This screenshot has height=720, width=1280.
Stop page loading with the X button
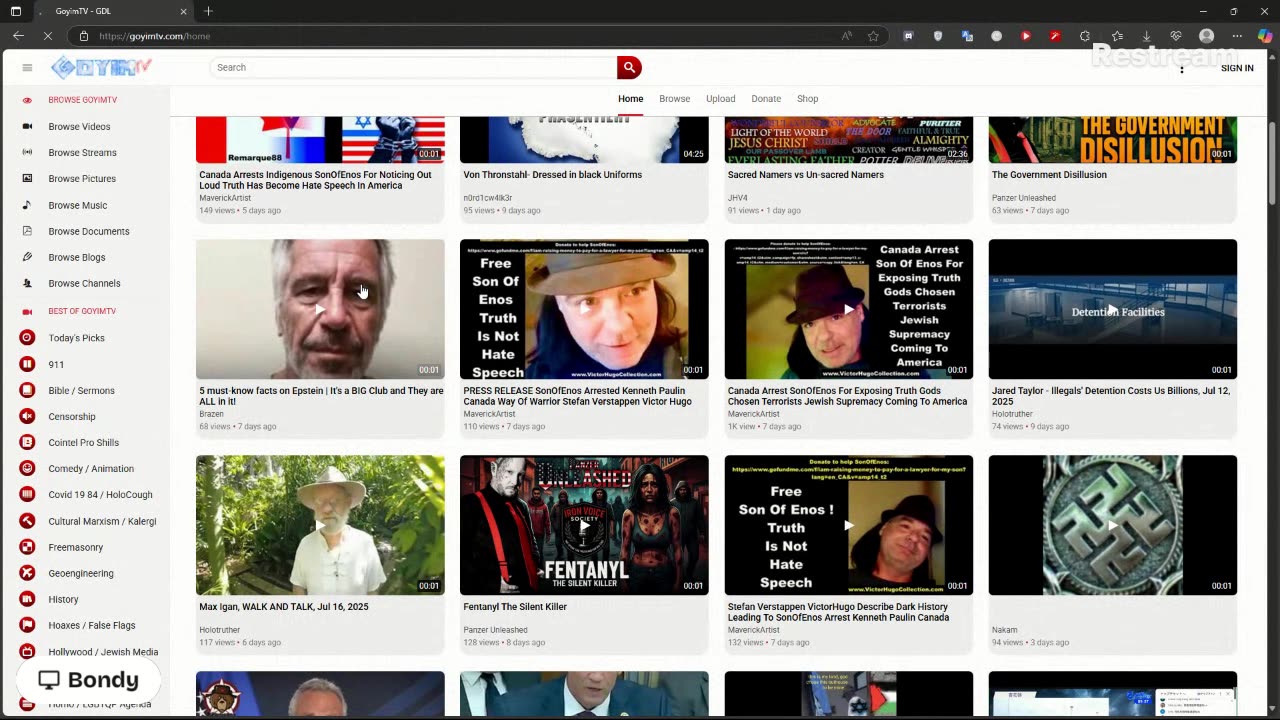[x=48, y=36]
